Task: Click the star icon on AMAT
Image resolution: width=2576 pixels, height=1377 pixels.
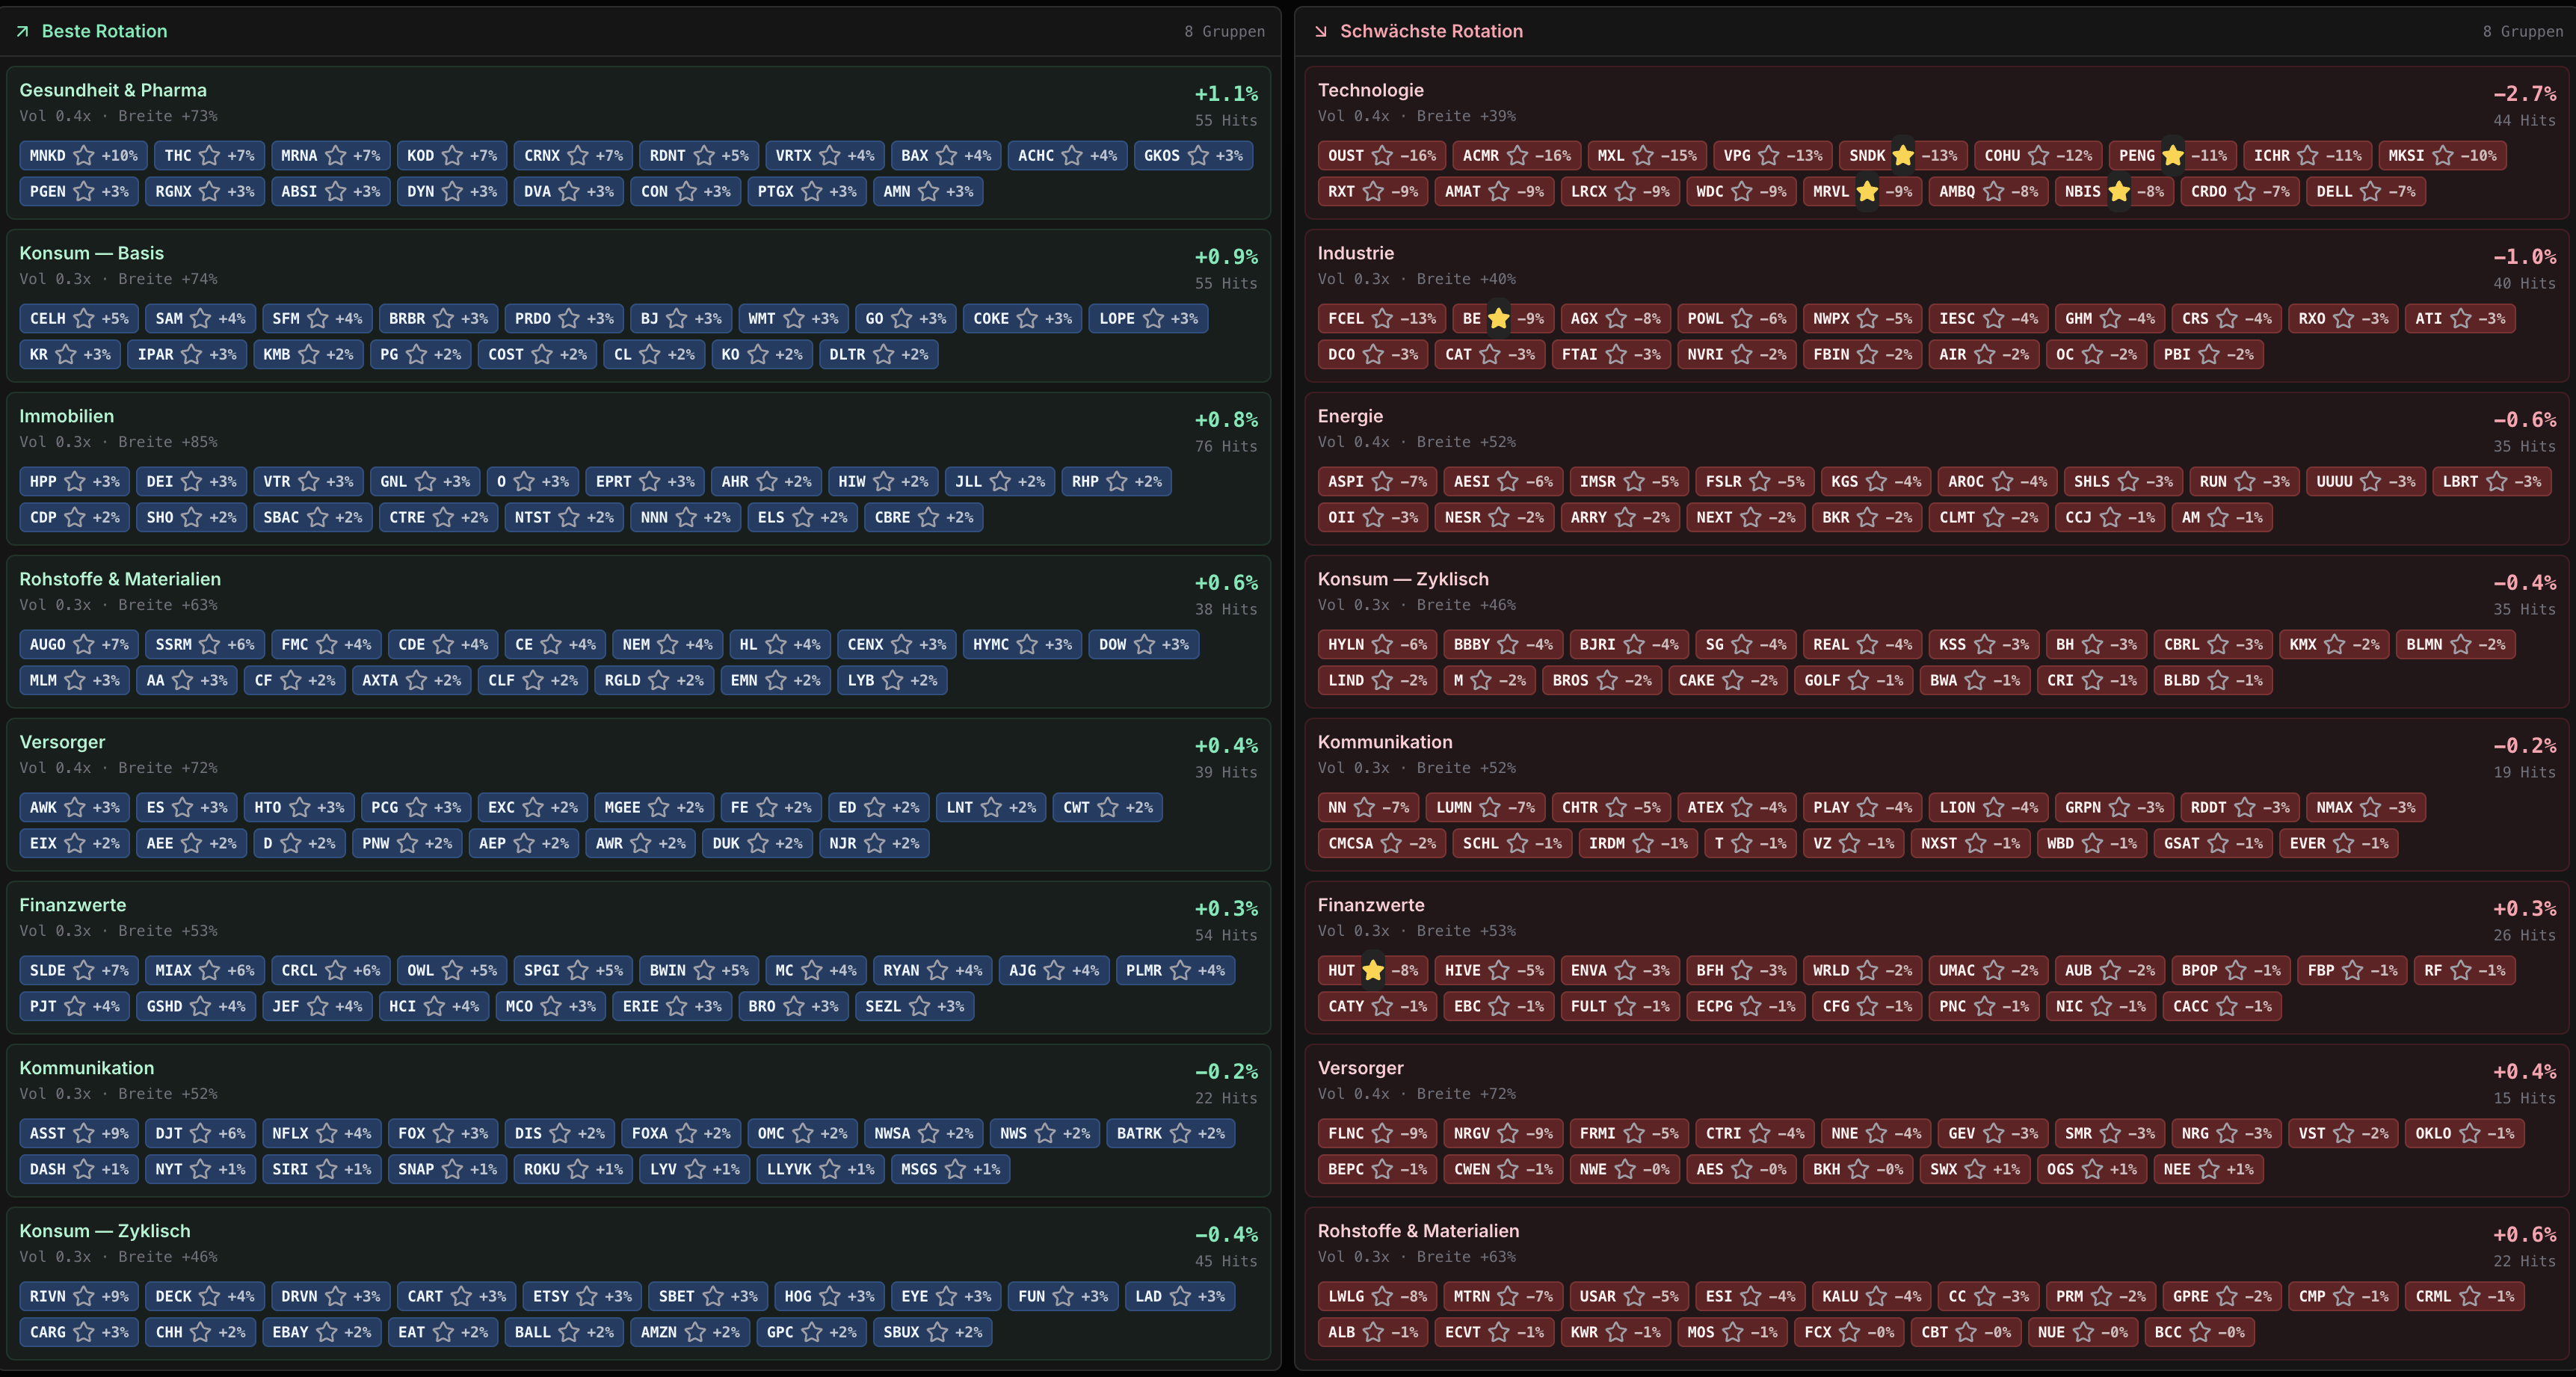Action: (1499, 191)
